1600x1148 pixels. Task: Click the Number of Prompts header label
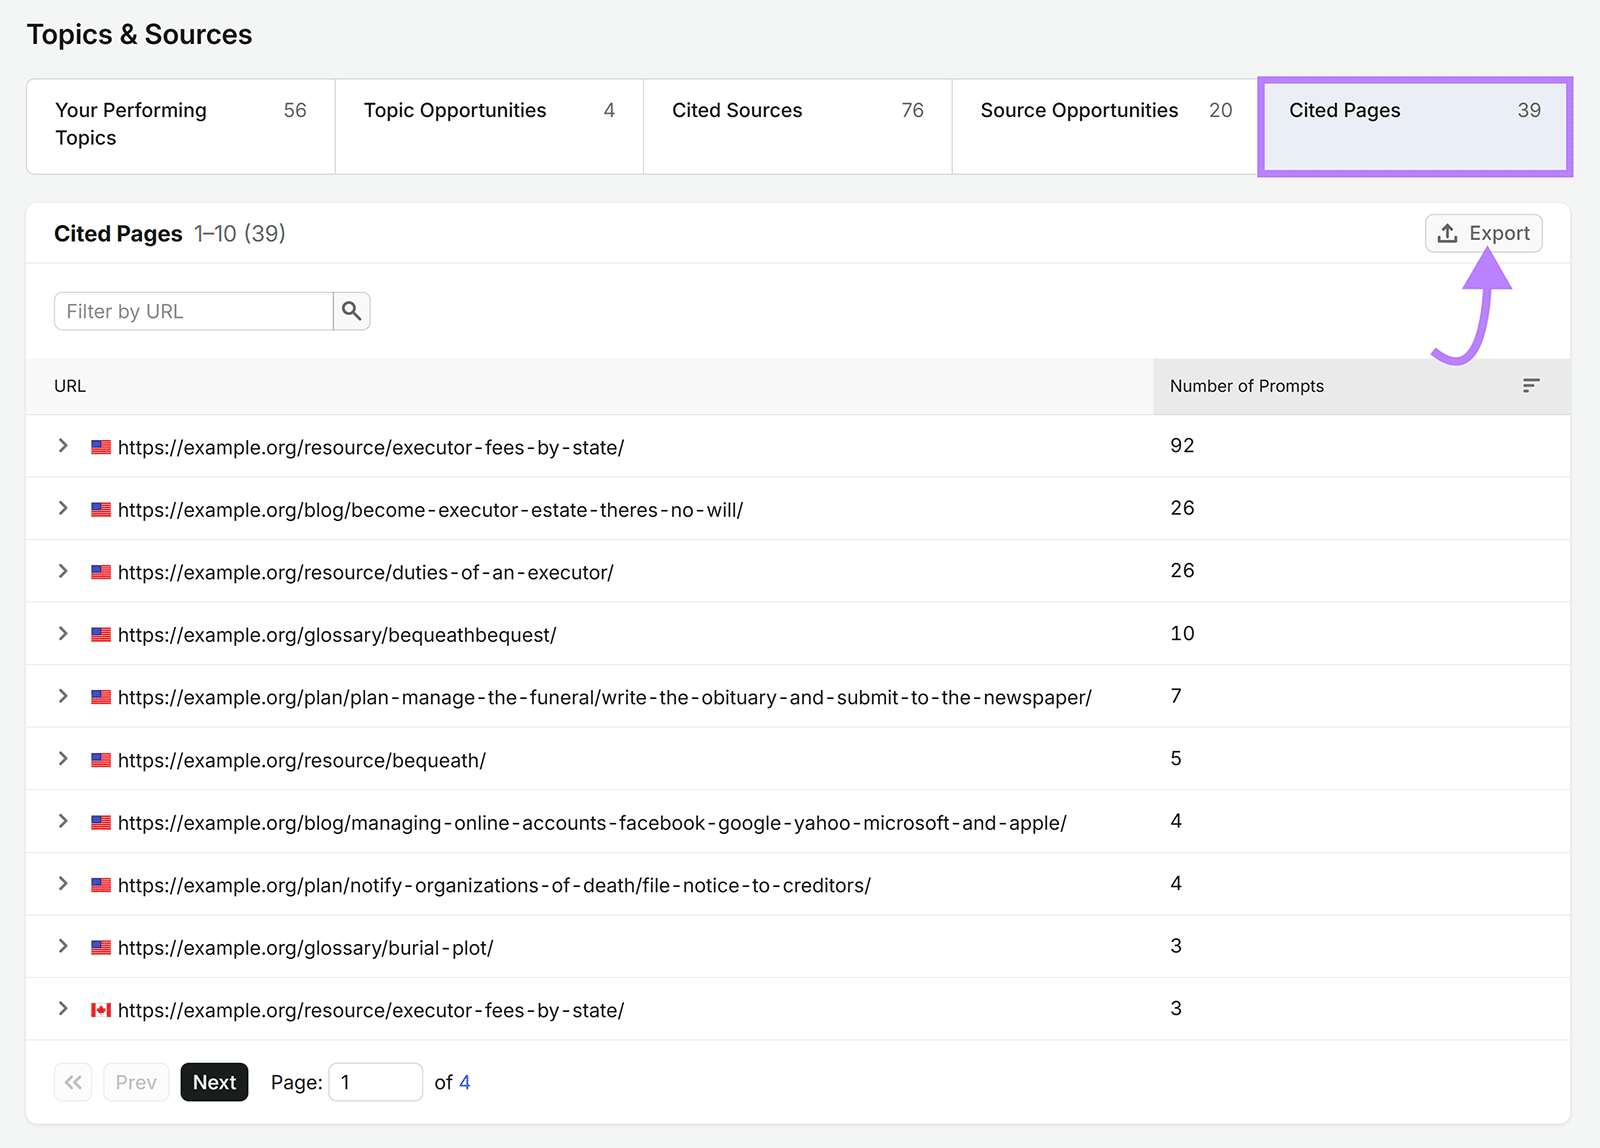click(1247, 386)
